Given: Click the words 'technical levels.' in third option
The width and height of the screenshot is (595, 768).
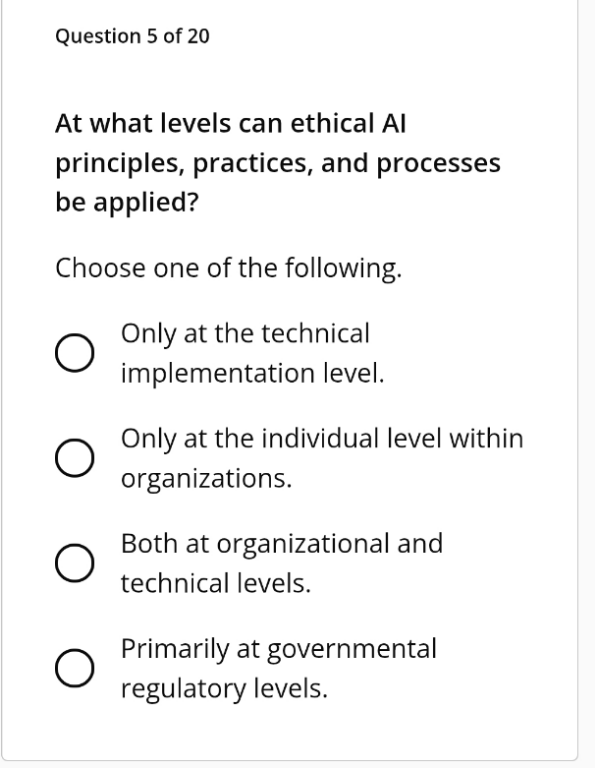Looking at the screenshot, I should pyautogui.click(x=216, y=583).
